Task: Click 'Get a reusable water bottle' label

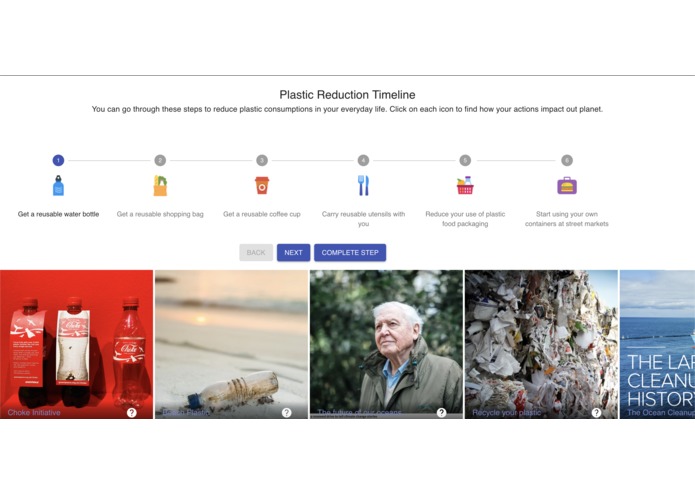Action: click(58, 214)
